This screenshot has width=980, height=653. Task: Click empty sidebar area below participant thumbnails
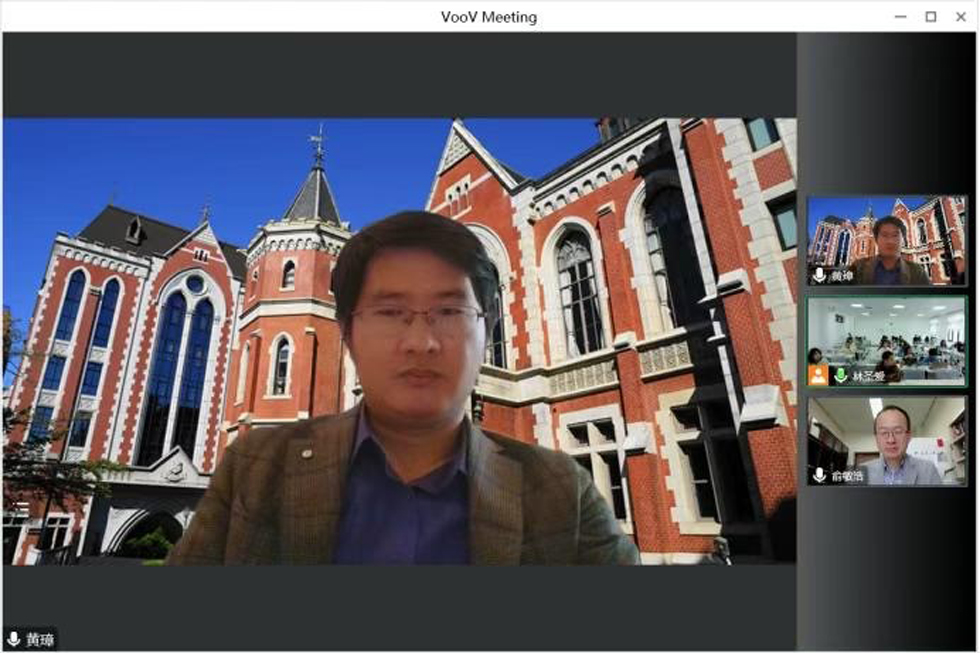click(x=887, y=570)
